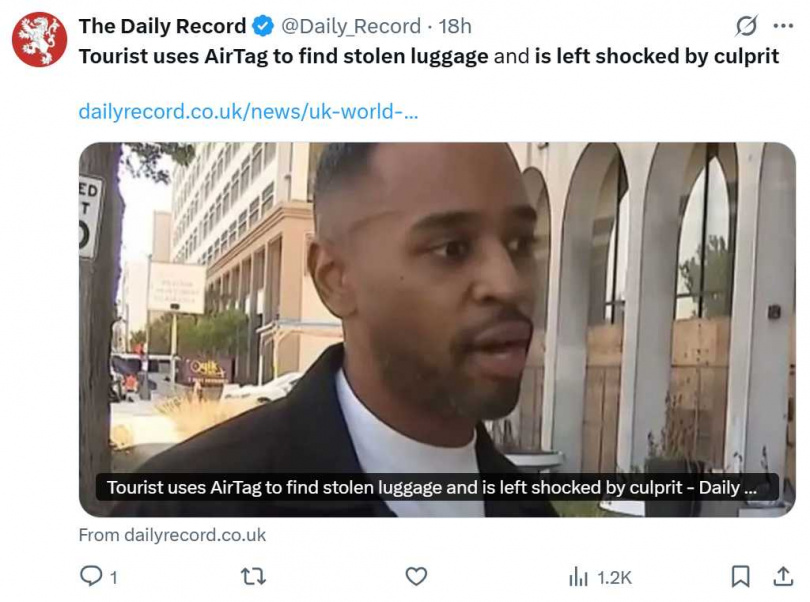810x602 pixels.
Task: Open The Daily Record profile name
Action: click(162, 26)
